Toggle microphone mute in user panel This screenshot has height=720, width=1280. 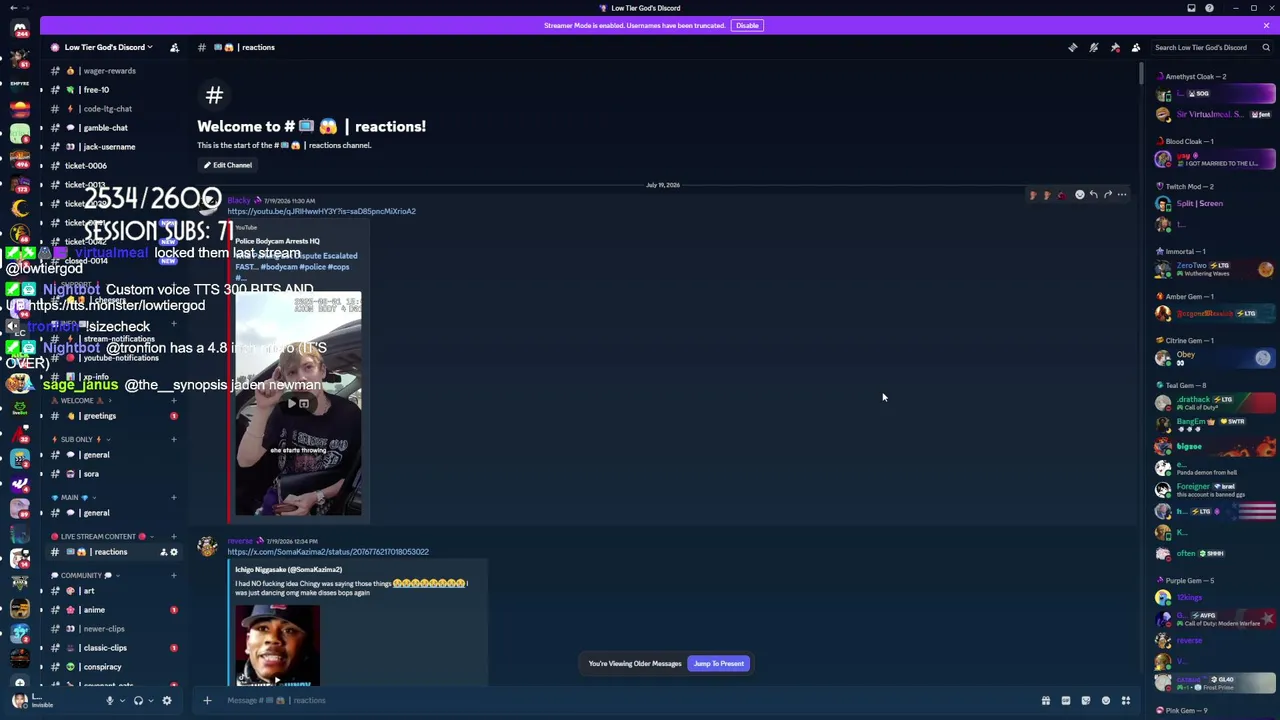pyautogui.click(x=110, y=701)
